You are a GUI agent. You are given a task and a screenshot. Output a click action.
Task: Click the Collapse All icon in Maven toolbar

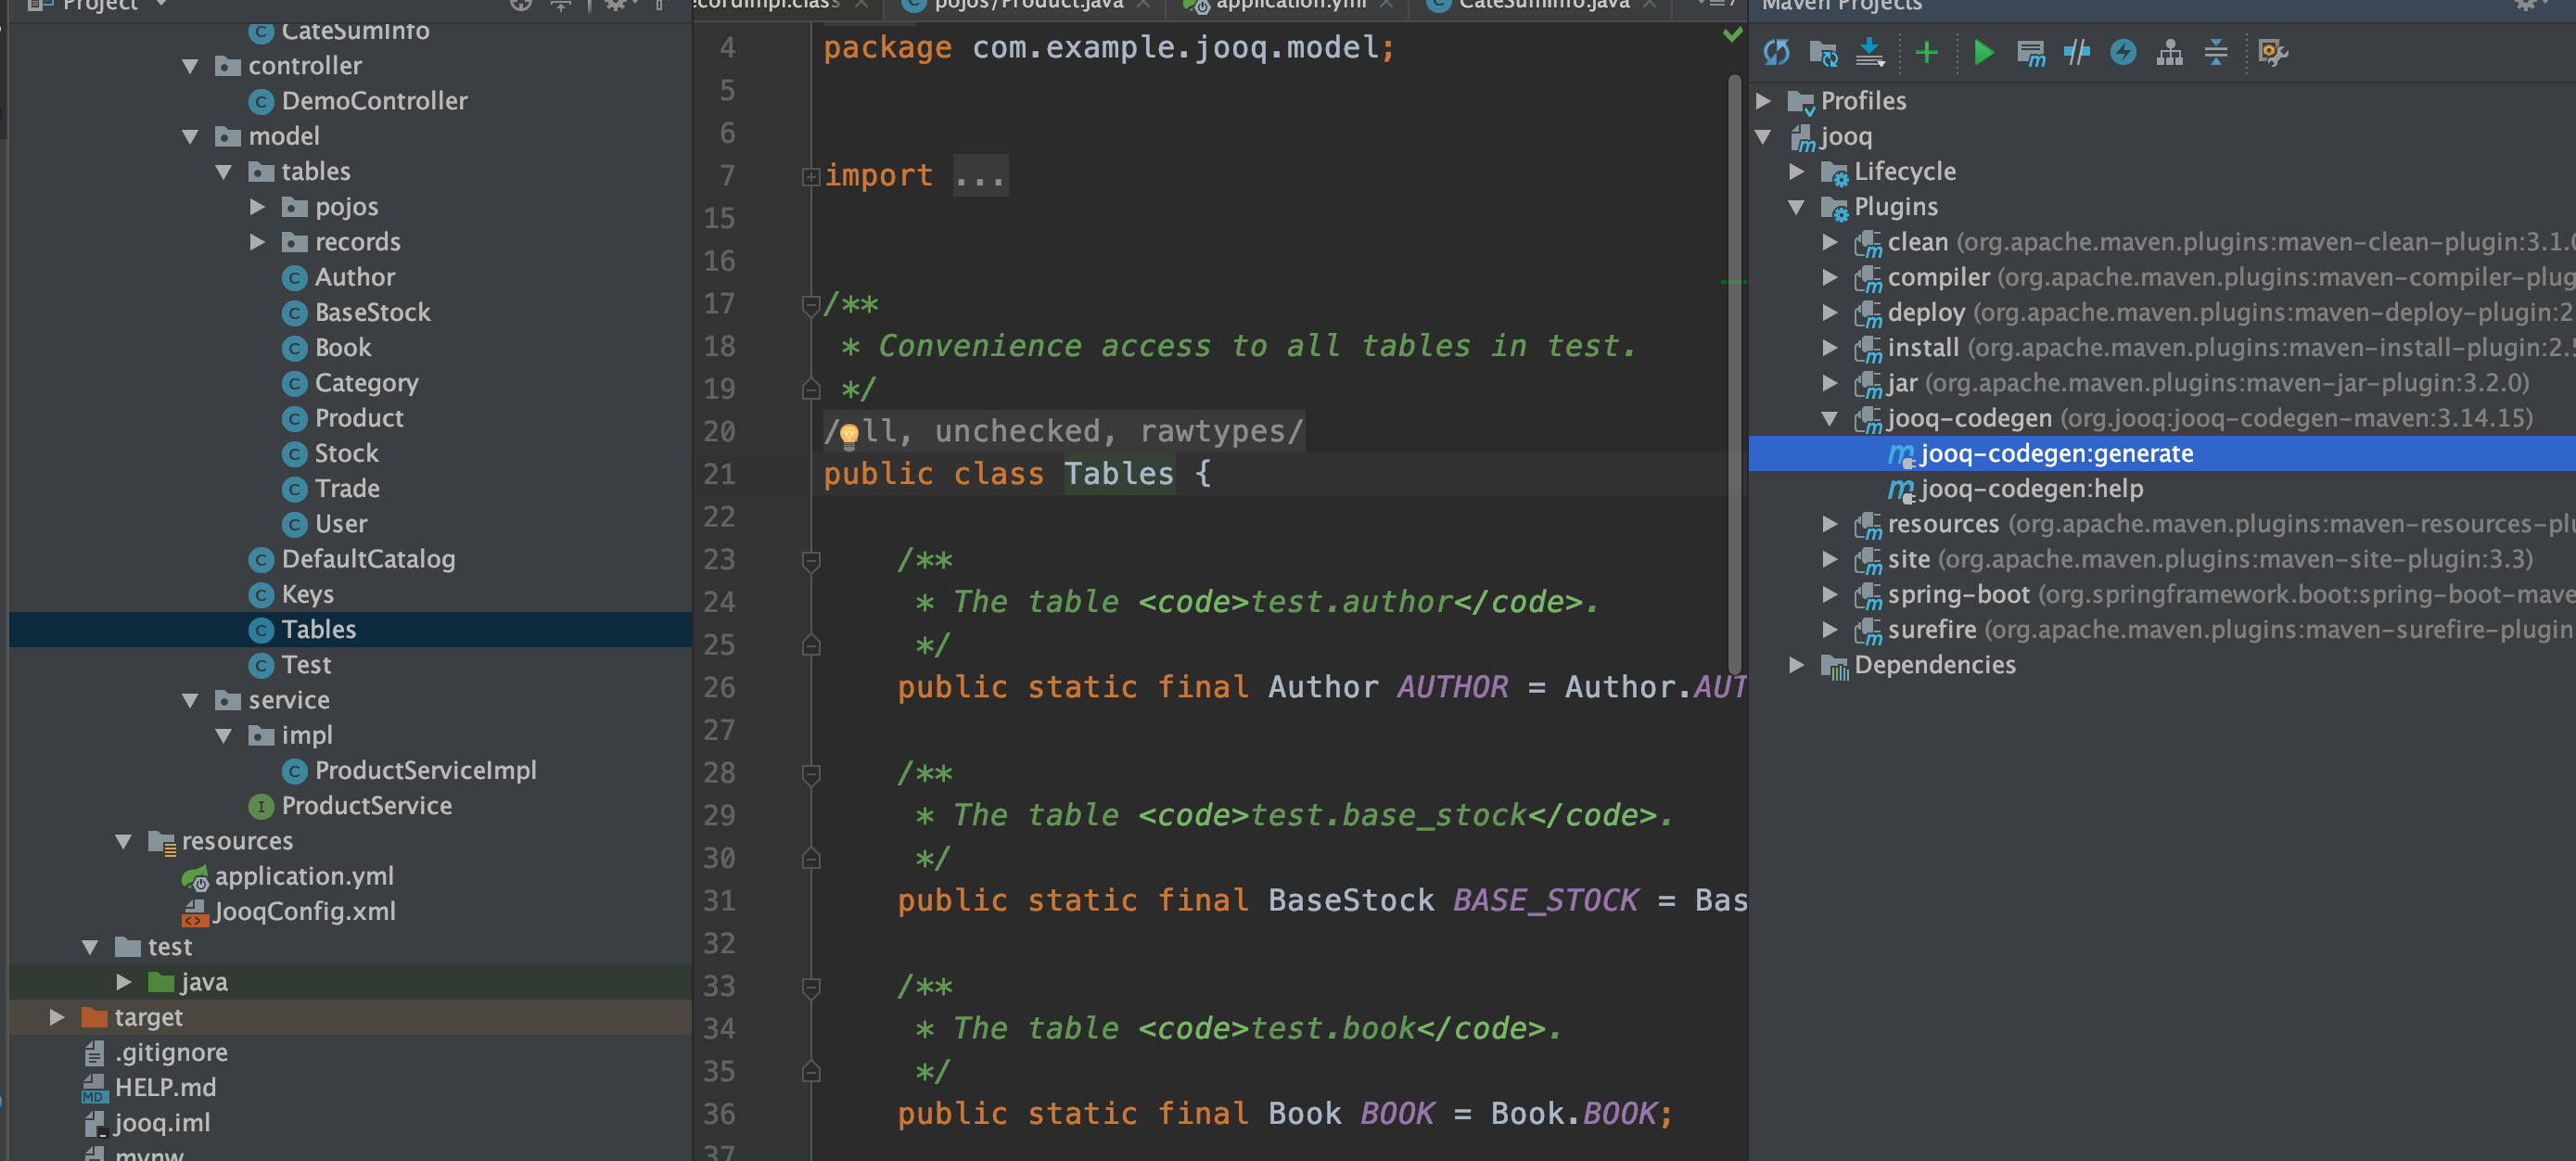point(2216,52)
